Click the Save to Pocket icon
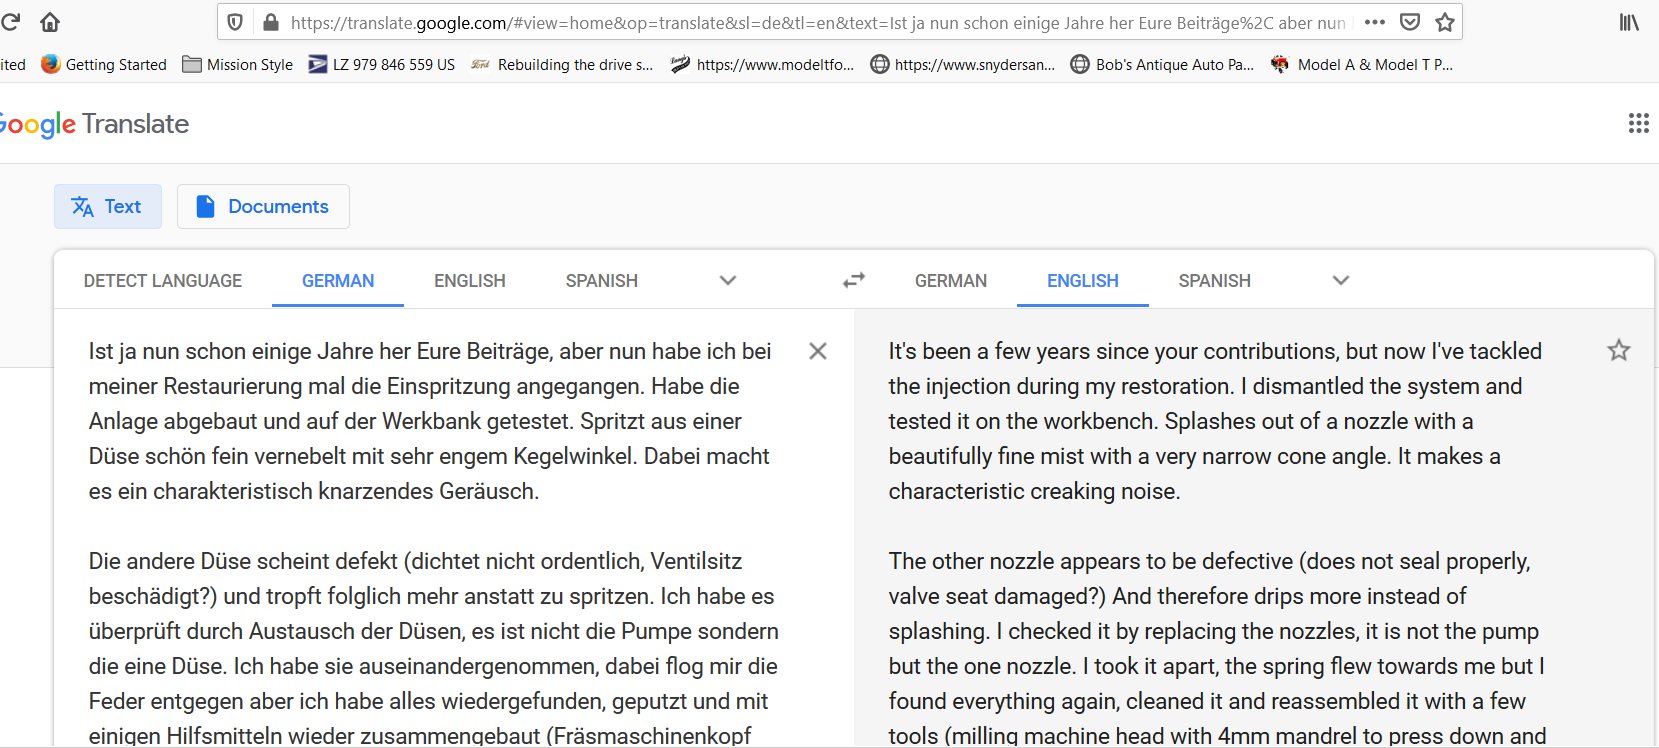 [1410, 22]
